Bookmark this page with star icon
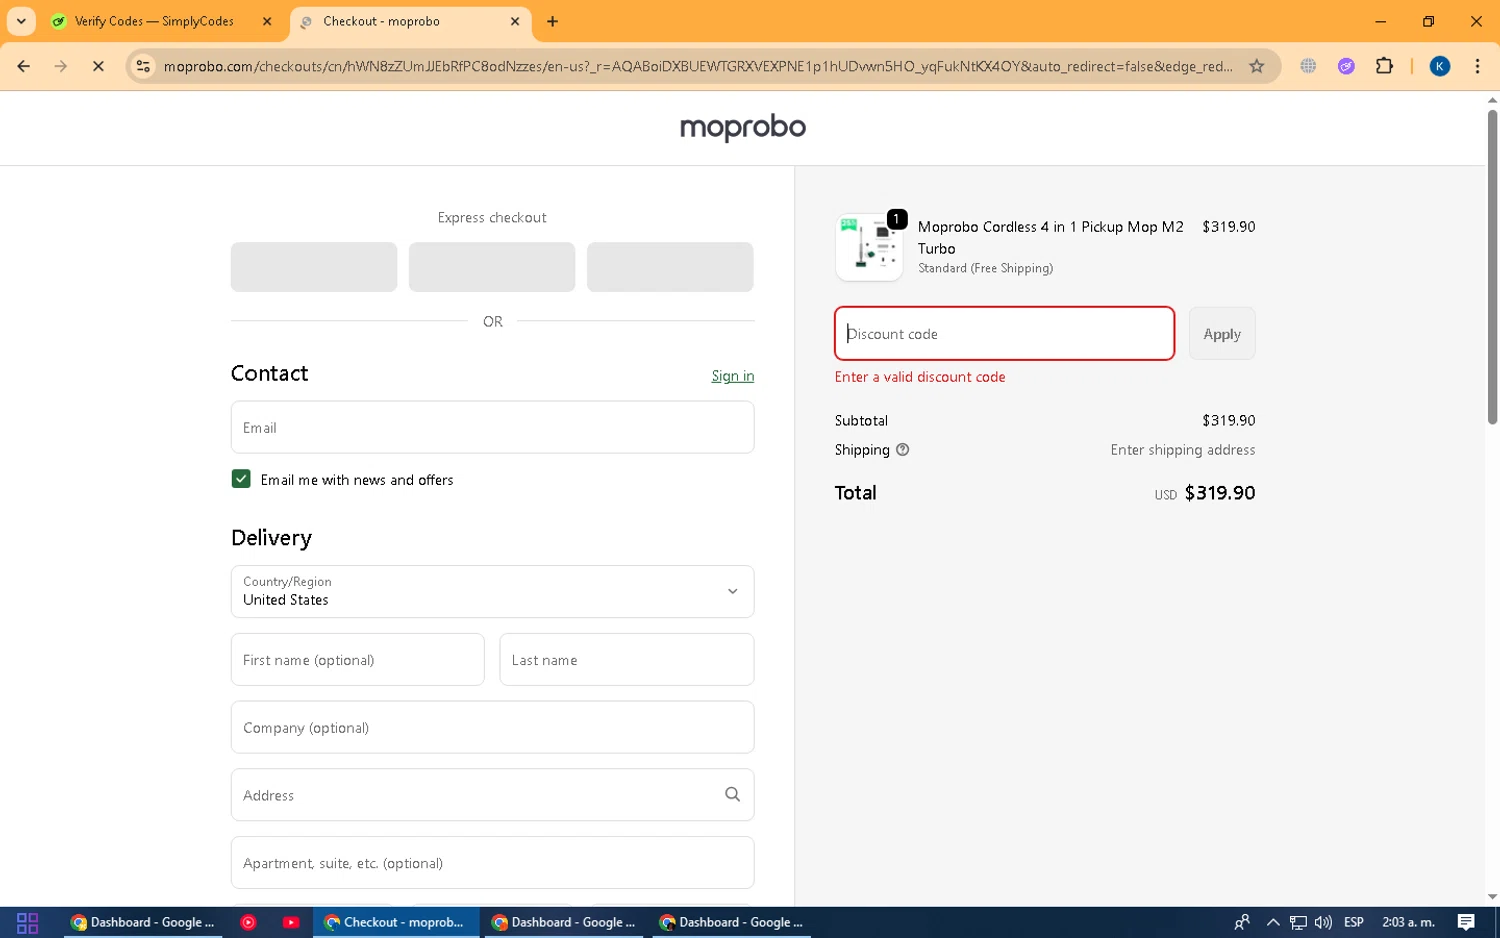This screenshot has width=1500, height=938. (1257, 66)
